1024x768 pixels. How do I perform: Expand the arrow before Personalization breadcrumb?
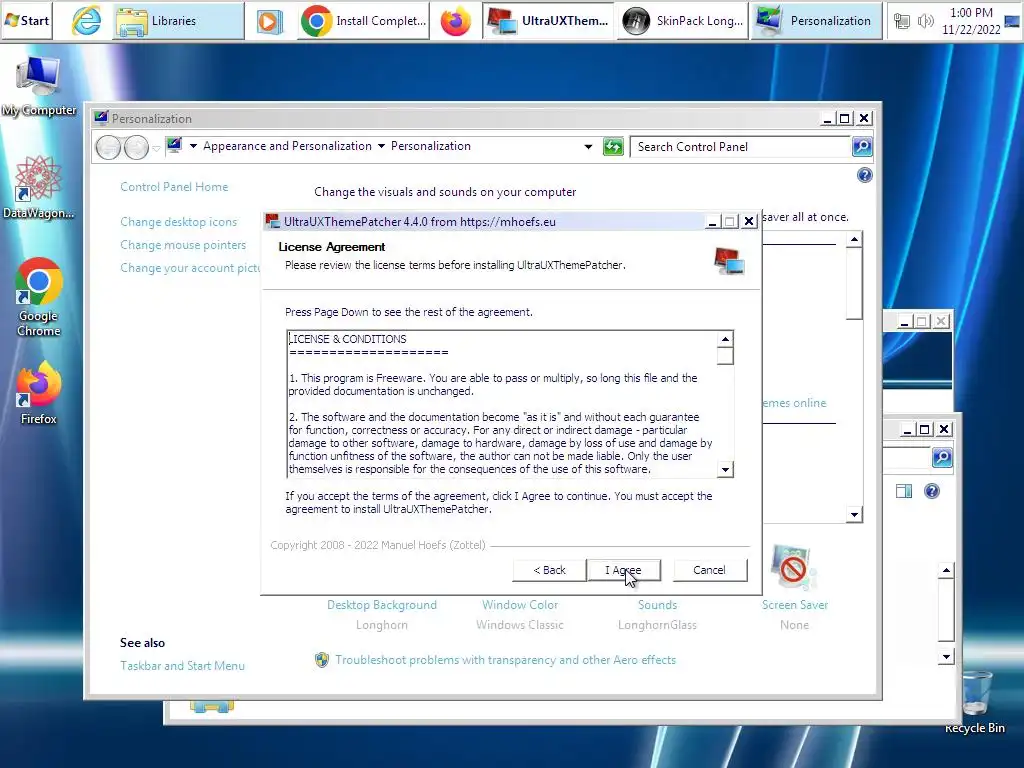tap(381, 146)
